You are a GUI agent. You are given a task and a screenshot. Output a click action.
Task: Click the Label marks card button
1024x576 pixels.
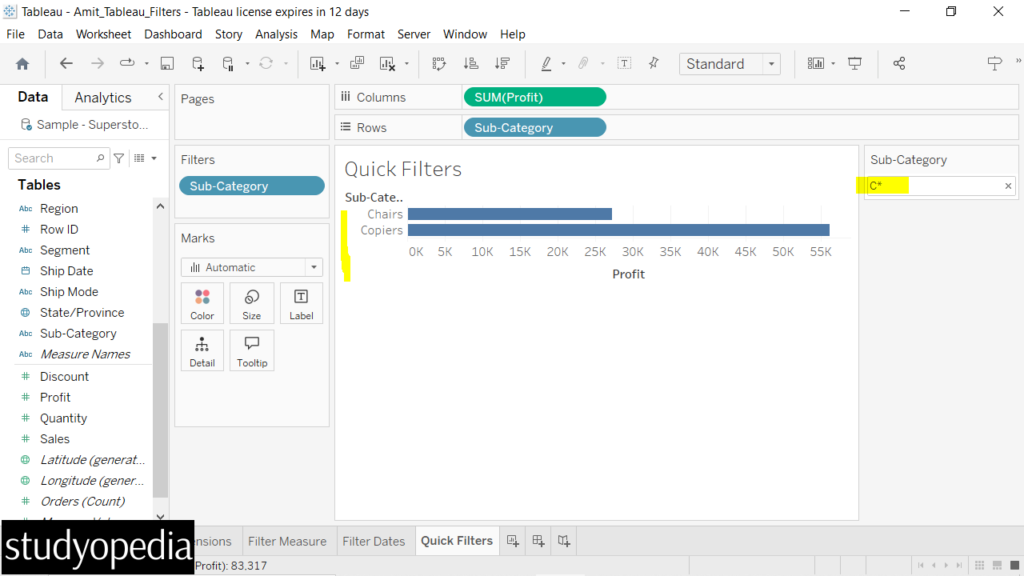pos(301,304)
